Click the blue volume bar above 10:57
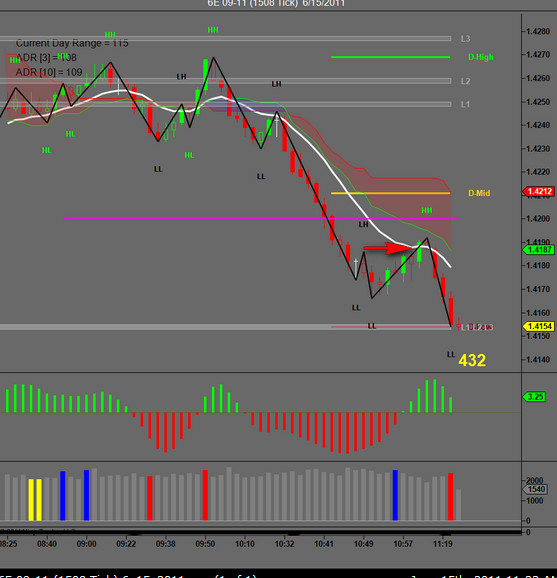557x578 pixels. pos(395,495)
